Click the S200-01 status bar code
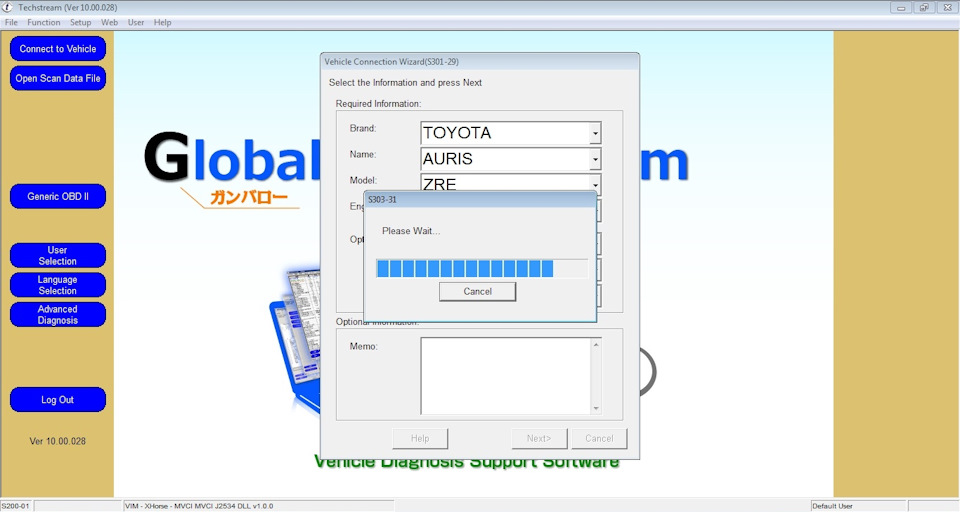Image resolution: width=960 pixels, height=512 pixels. (x=15, y=506)
